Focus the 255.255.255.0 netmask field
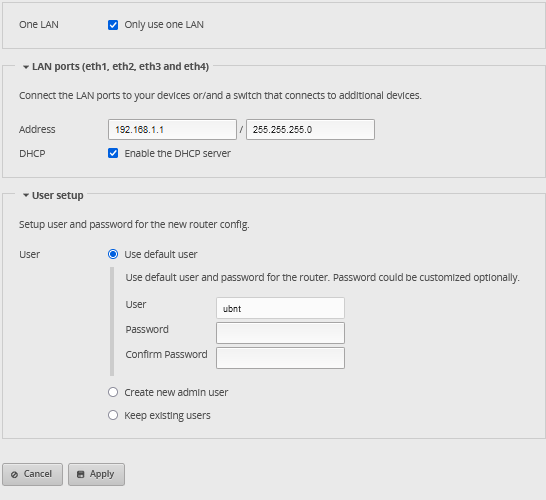Image resolution: width=546 pixels, height=500 pixels. (x=310, y=130)
